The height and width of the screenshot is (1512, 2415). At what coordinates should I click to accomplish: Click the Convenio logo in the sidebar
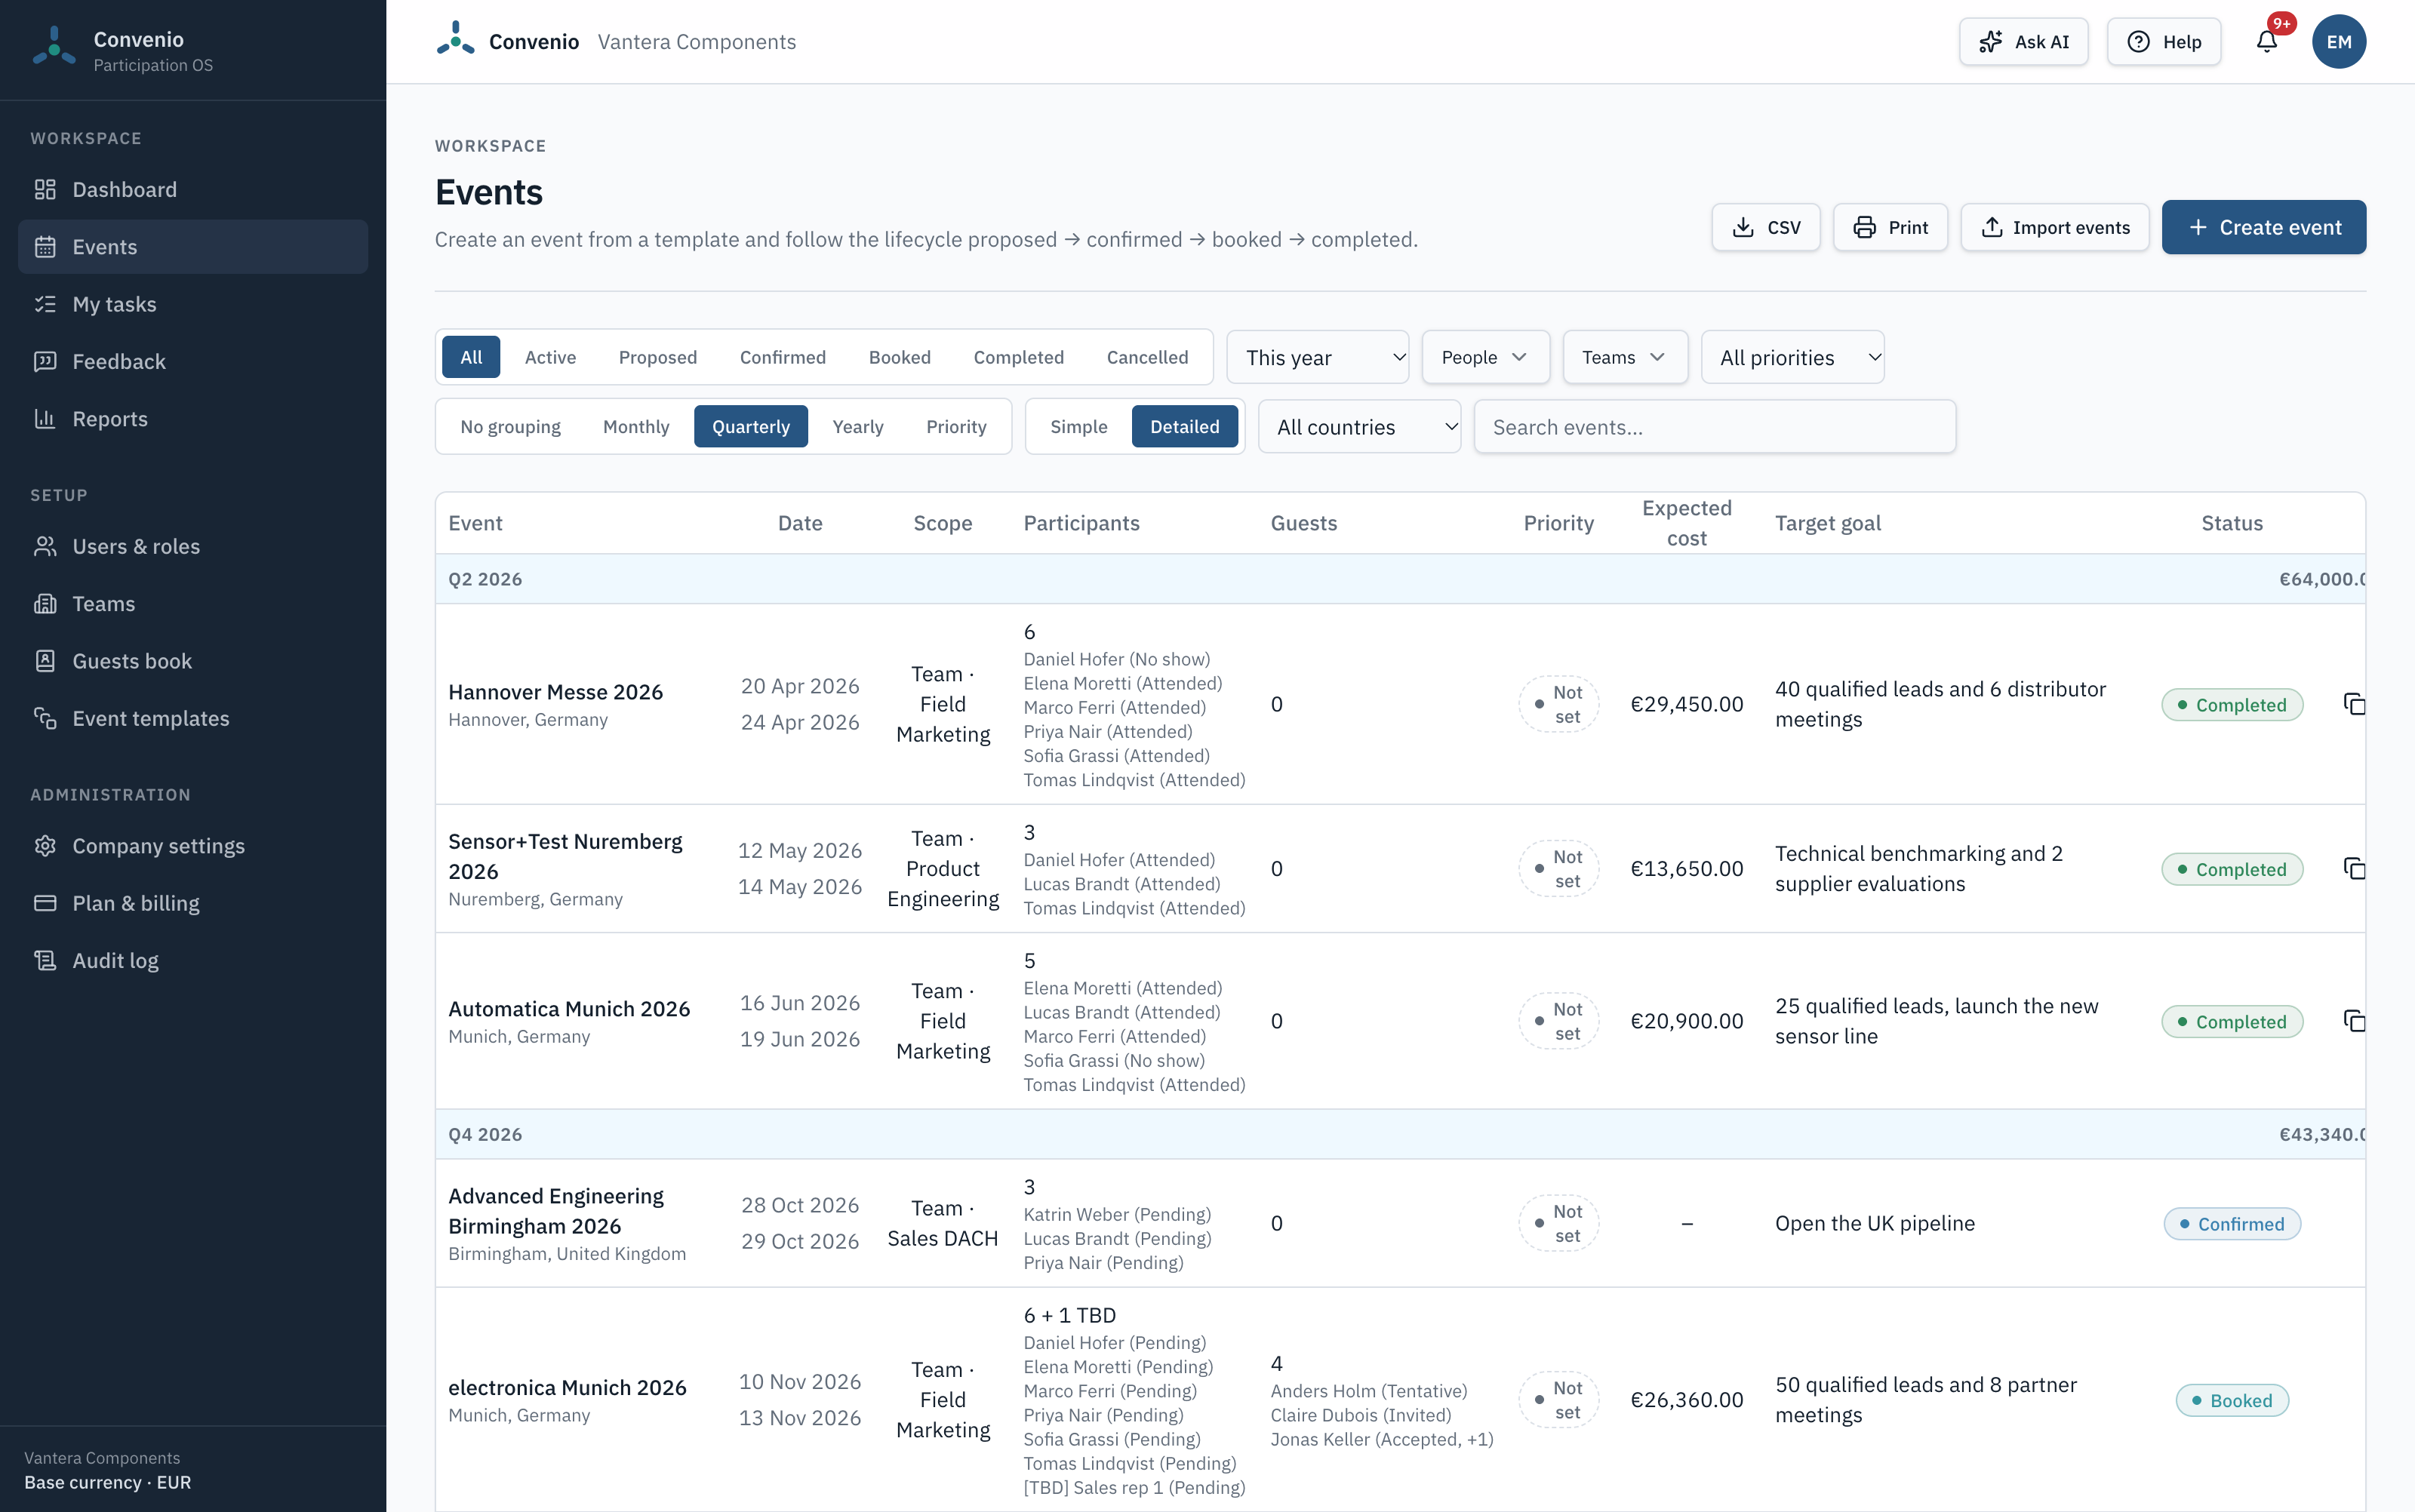click(54, 47)
